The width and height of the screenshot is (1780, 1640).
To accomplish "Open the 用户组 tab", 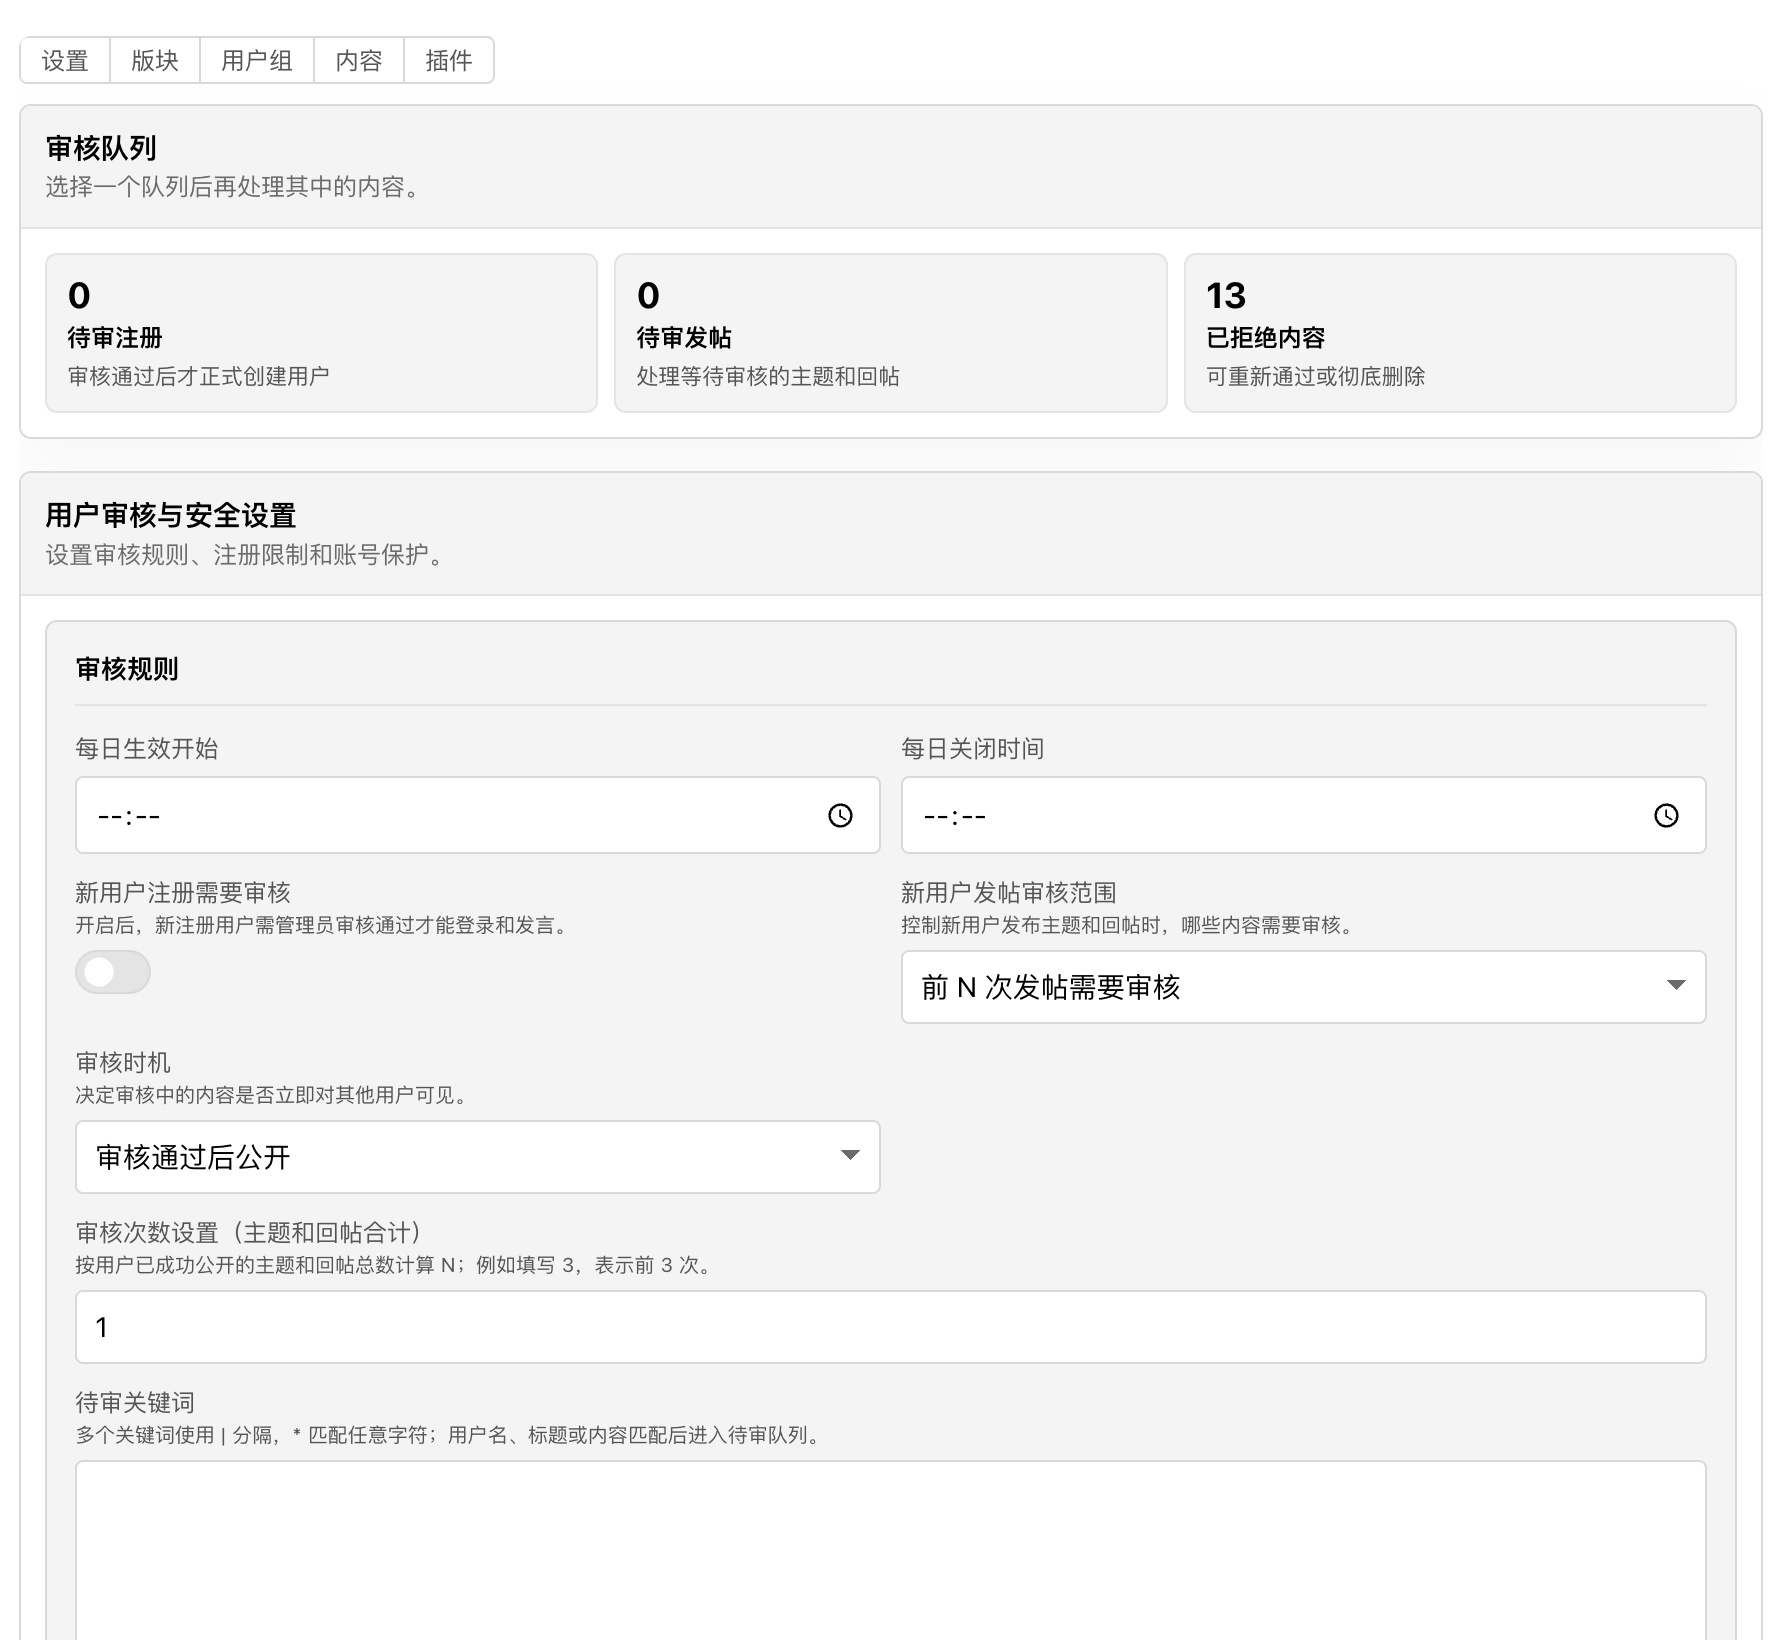I will click(x=257, y=61).
